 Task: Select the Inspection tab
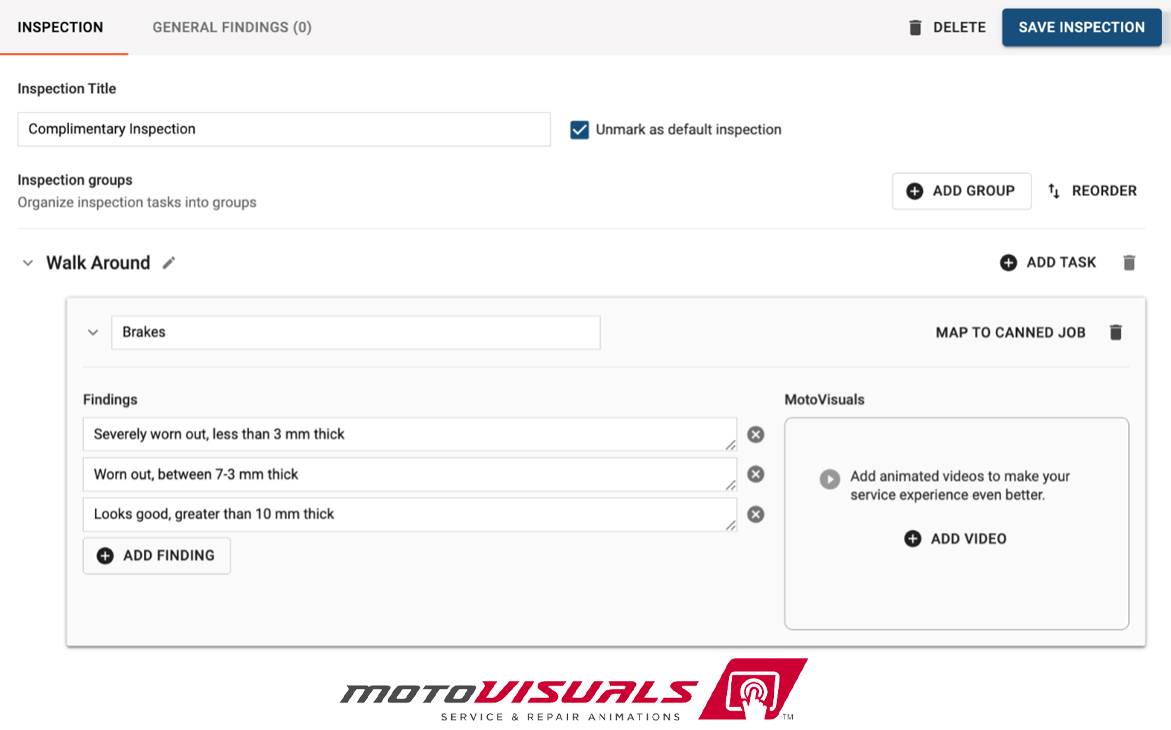pyautogui.click(x=60, y=27)
